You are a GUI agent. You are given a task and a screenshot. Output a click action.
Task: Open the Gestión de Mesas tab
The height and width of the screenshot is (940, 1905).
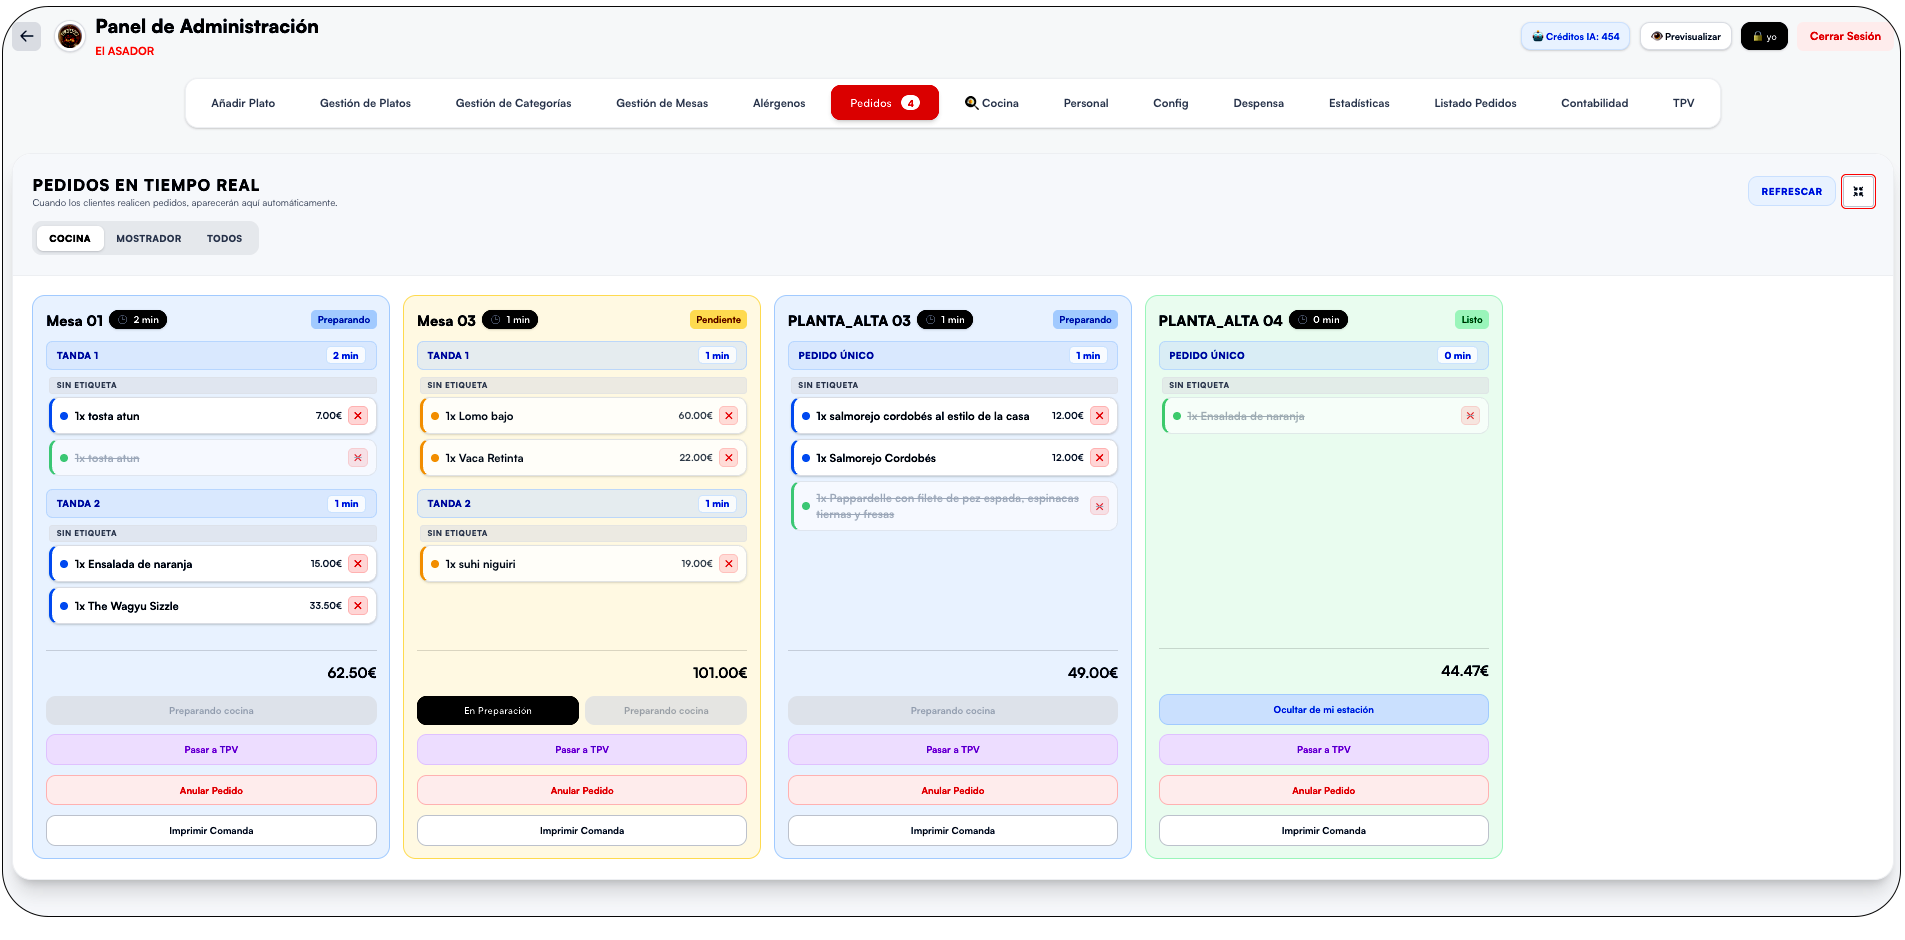pos(662,103)
